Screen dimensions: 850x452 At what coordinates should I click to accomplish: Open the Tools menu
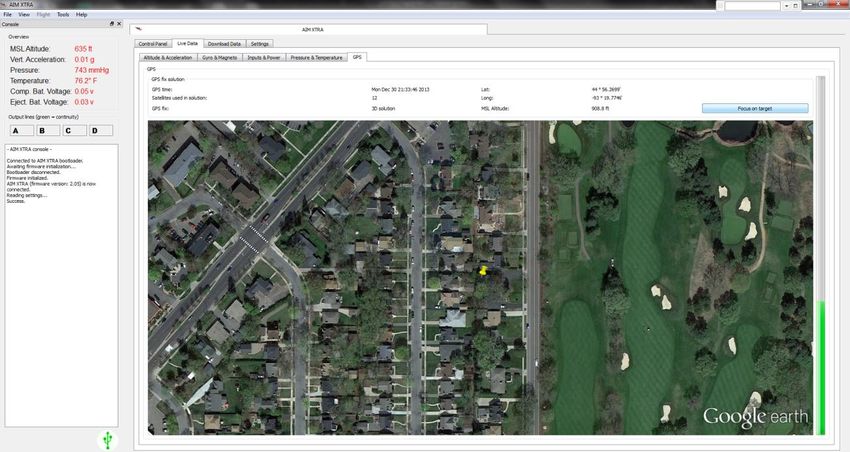click(63, 15)
